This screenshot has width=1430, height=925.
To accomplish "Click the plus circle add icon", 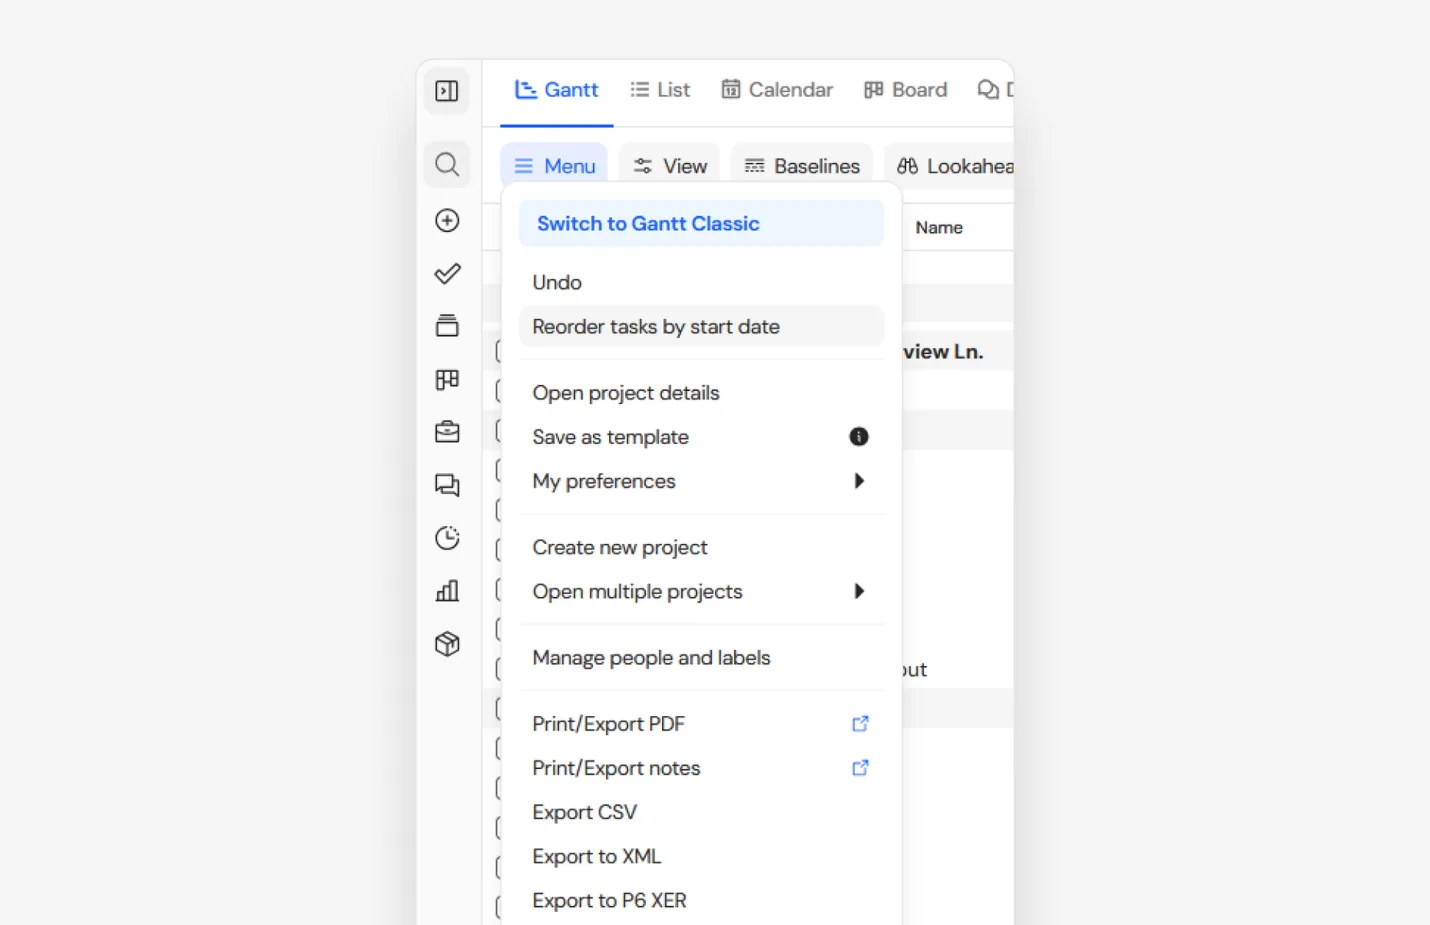I will tap(447, 220).
